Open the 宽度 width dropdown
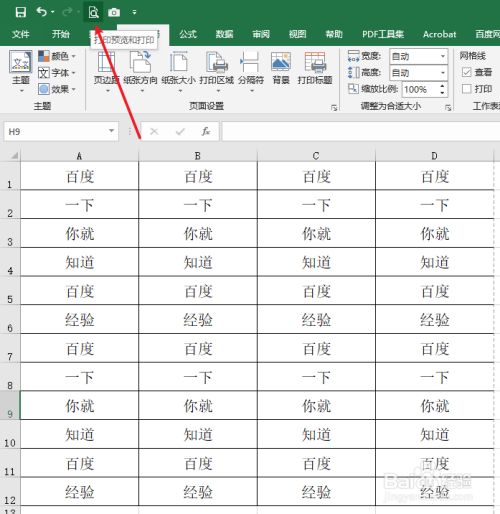Image resolution: width=500 pixels, height=514 pixels. tap(443, 56)
